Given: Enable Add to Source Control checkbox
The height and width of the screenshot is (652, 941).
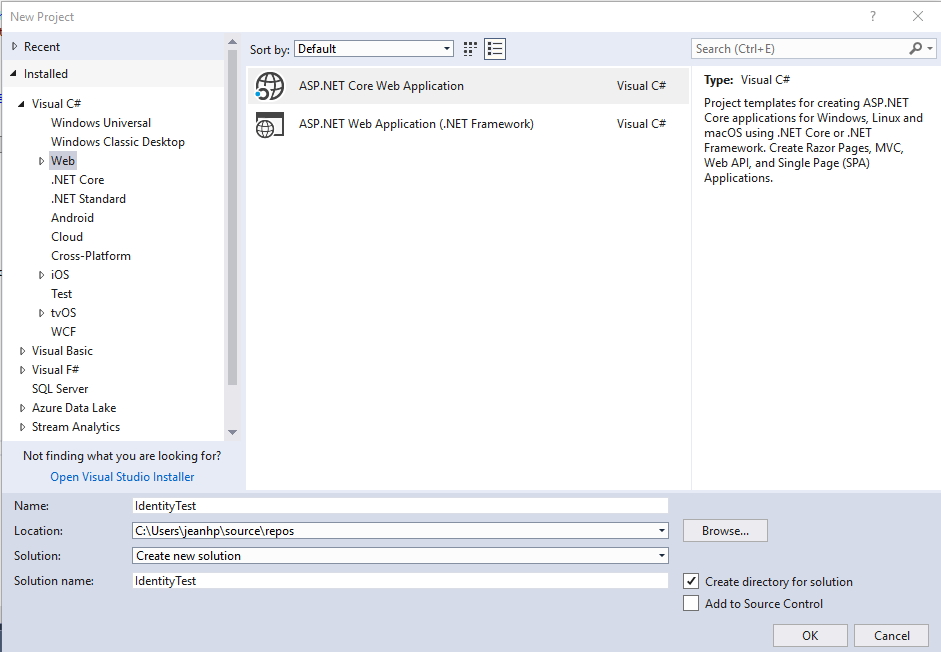Looking at the screenshot, I should coord(691,603).
